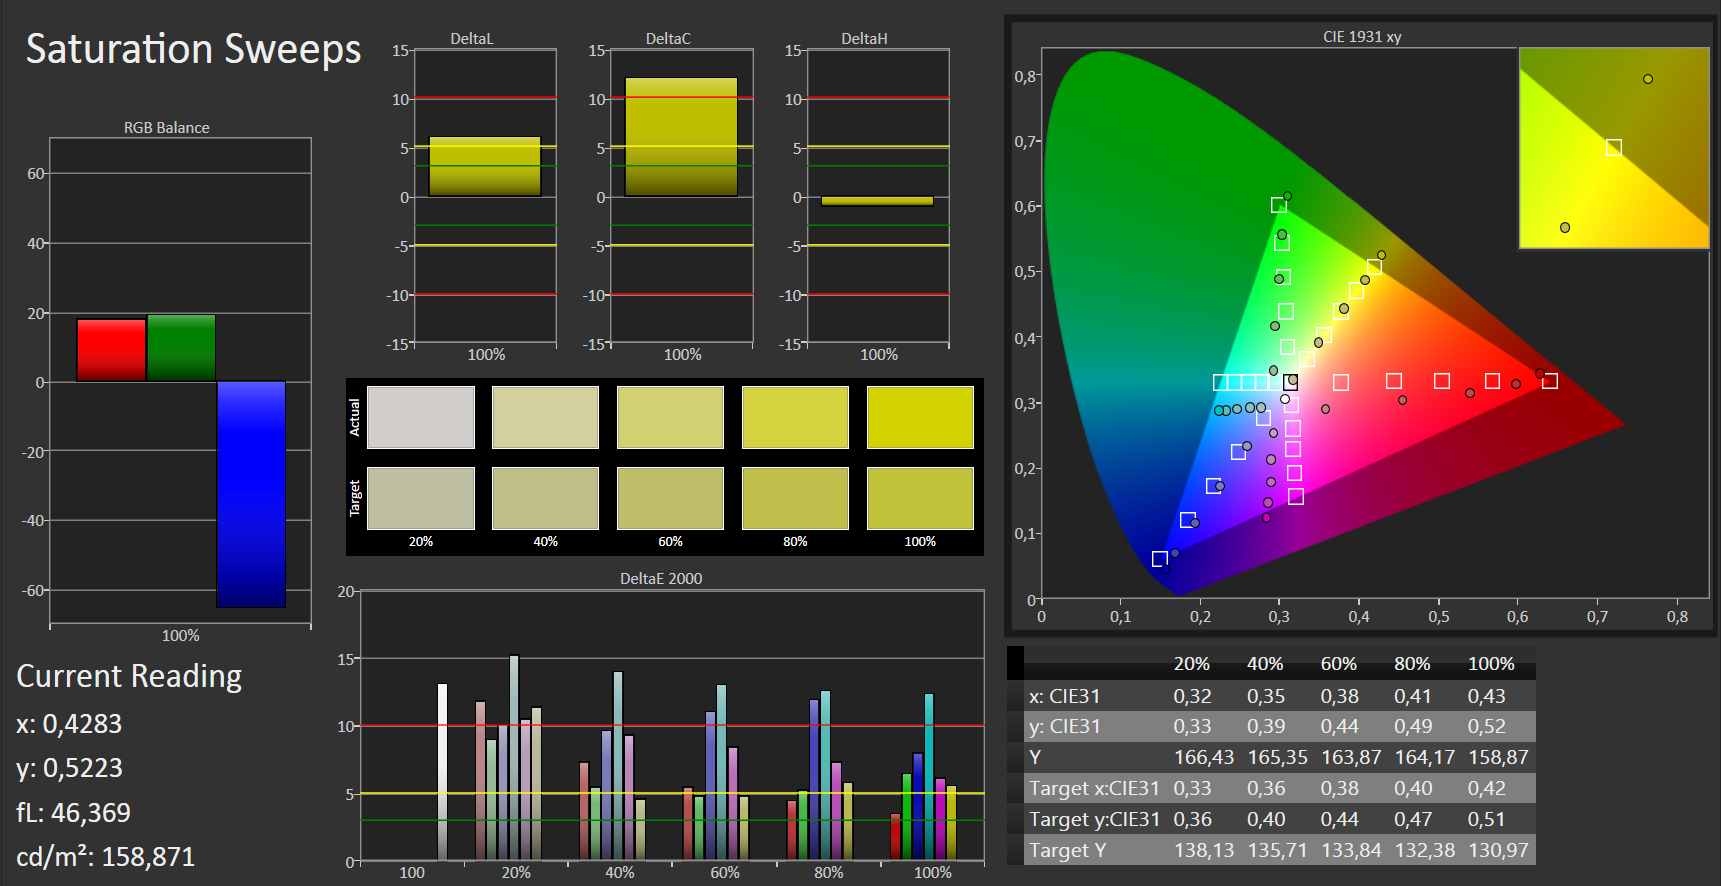The height and width of the screenshot is (886, 1721).
Task: Click the Target 100% color swatch
Action: (920, 498)
